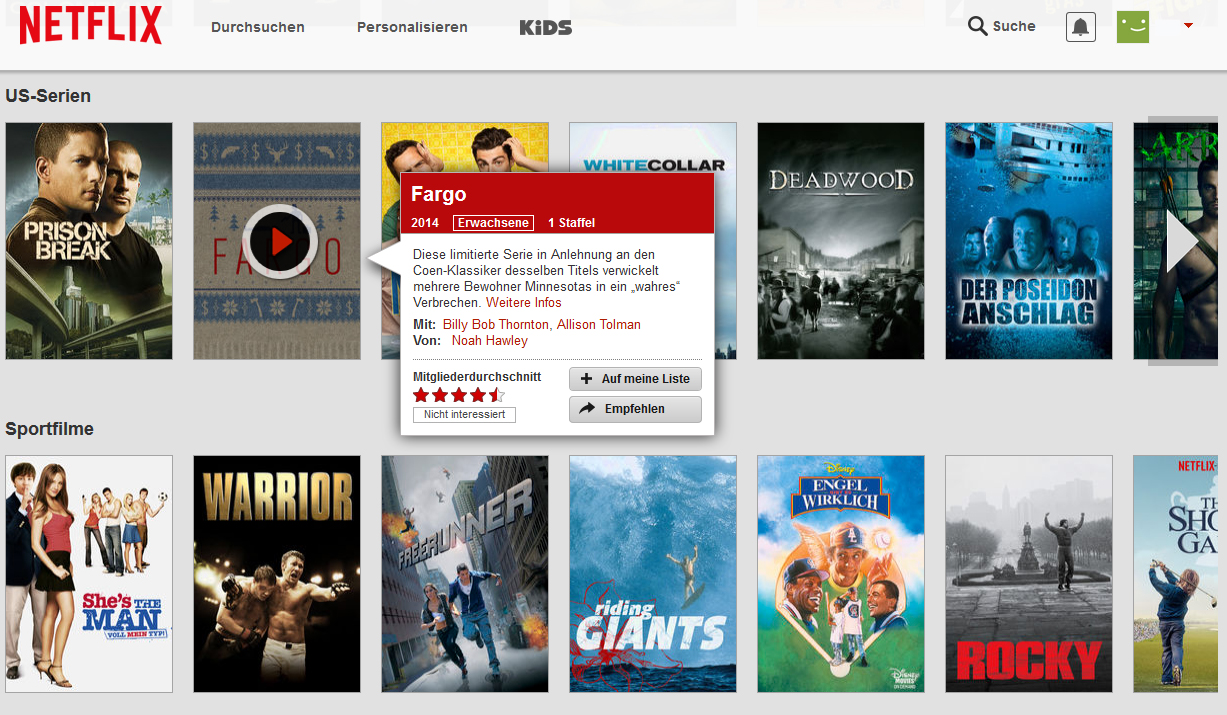
Task: Click the 2014 year in Fargo popup
Action: 425,223
